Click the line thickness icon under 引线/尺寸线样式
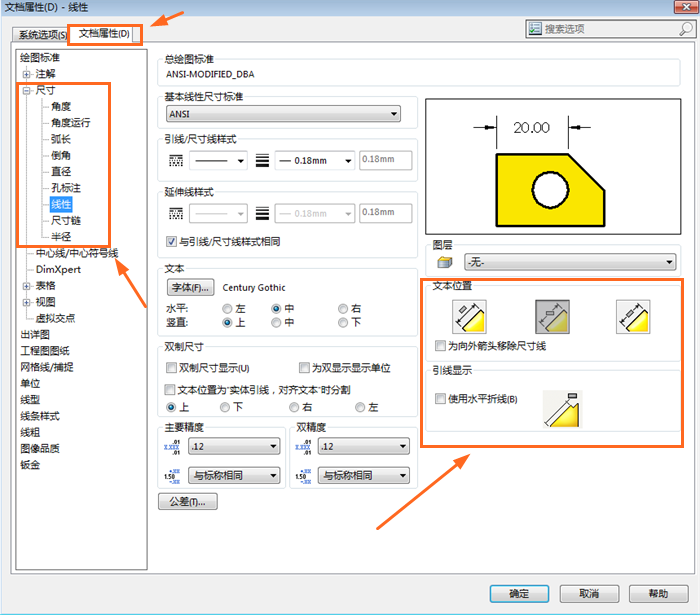Screen dimensions: 700x615 click(263, 160)
